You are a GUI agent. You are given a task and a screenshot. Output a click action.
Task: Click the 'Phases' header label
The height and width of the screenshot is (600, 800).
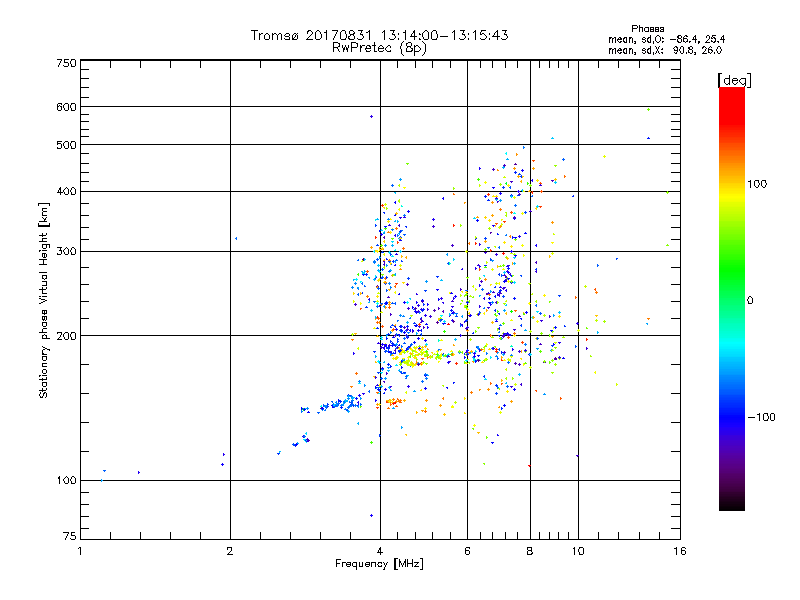click(647, 29)
